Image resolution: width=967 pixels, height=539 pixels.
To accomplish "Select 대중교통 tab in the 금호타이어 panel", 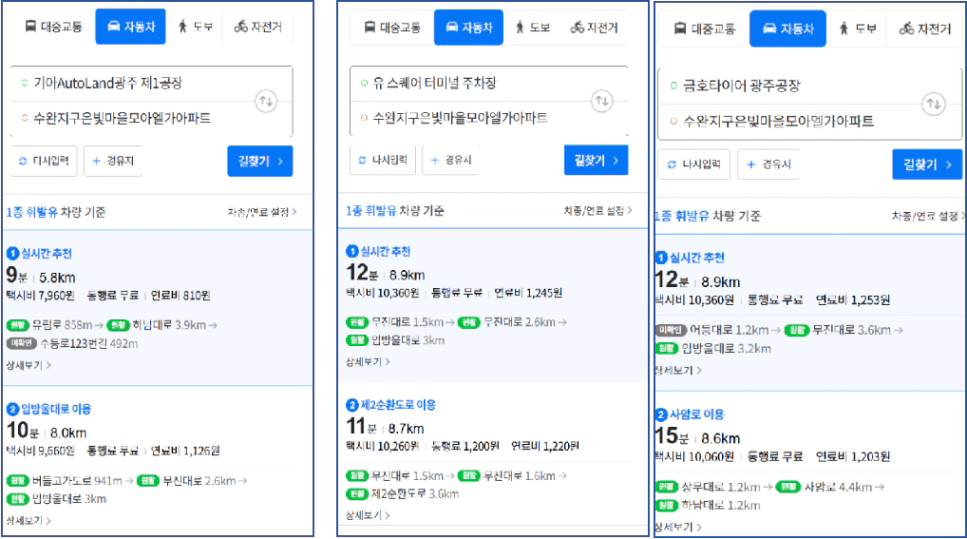I will point(704,29).
